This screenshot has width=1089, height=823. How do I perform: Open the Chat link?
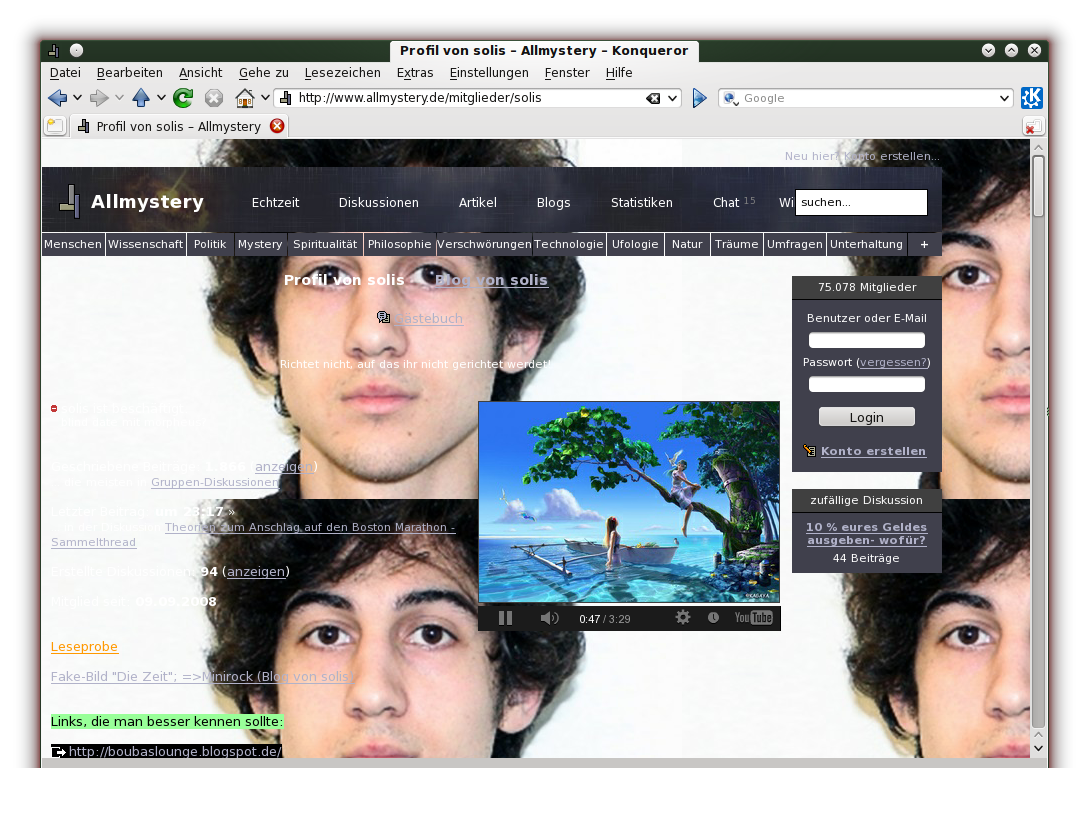726,202
